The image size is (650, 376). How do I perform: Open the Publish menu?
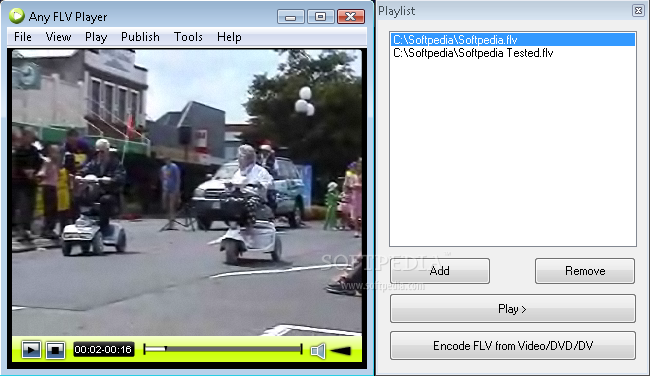tap(140, 37)
